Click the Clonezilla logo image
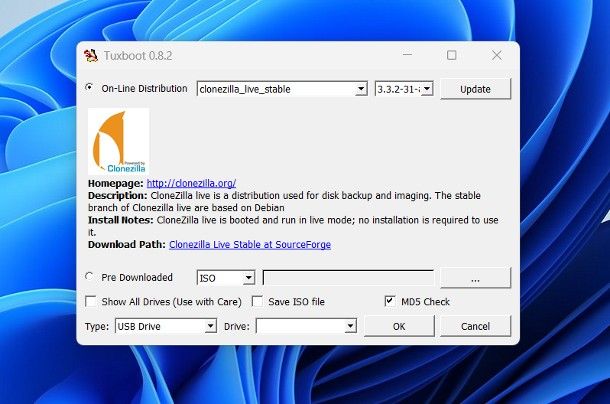The width and height of the screenshot is (610, 404). [x=118, y=141]
